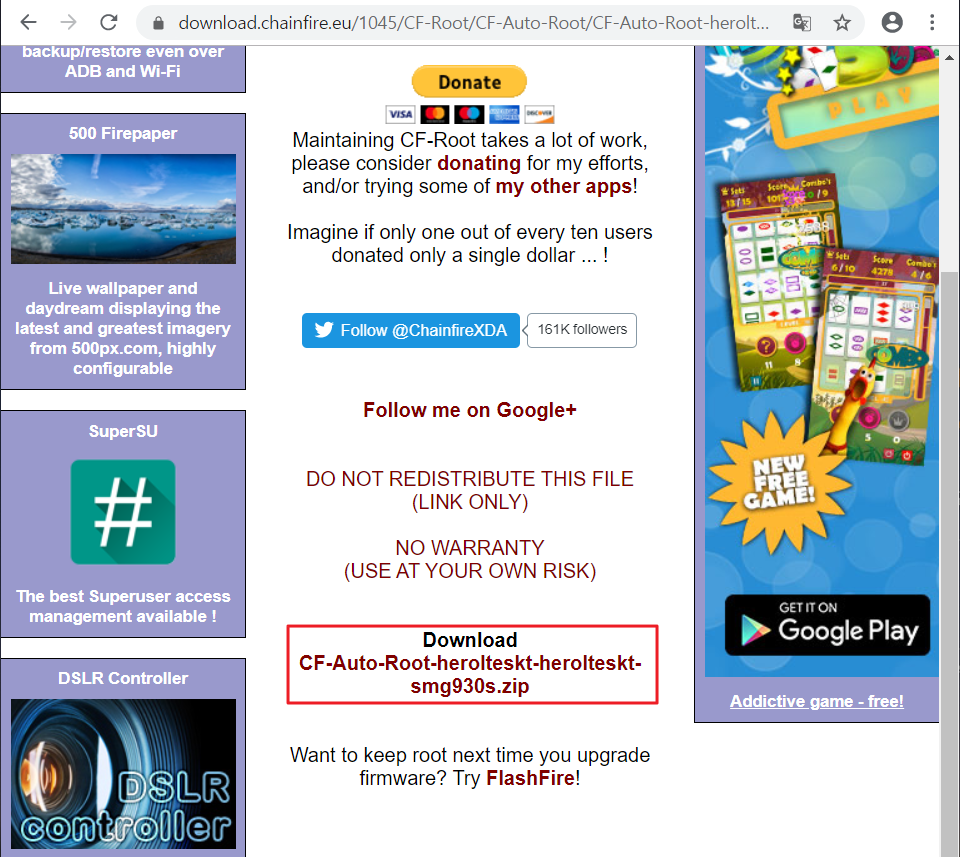Image resolution: width=960 pixels, height=857 pixels.
Task: Click Get it on Google Play badge
Action: (827, 625)
